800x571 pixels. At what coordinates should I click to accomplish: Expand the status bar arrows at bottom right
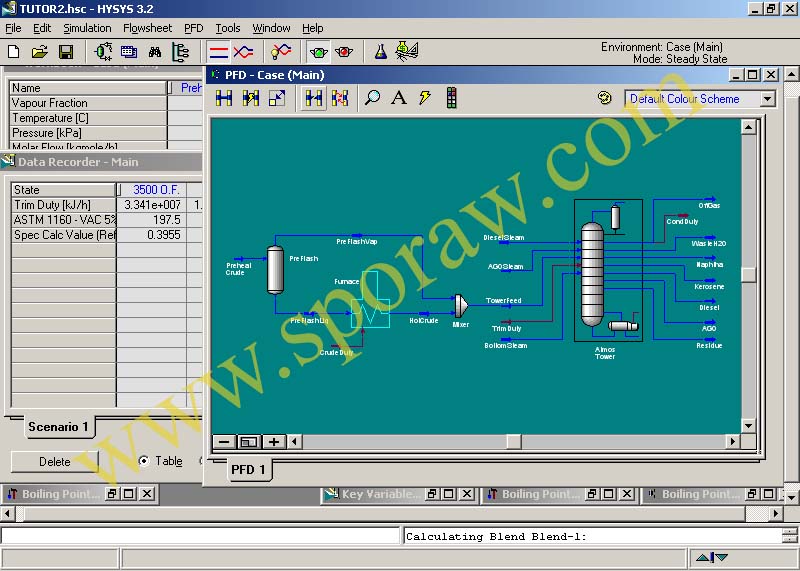(712, 558)
